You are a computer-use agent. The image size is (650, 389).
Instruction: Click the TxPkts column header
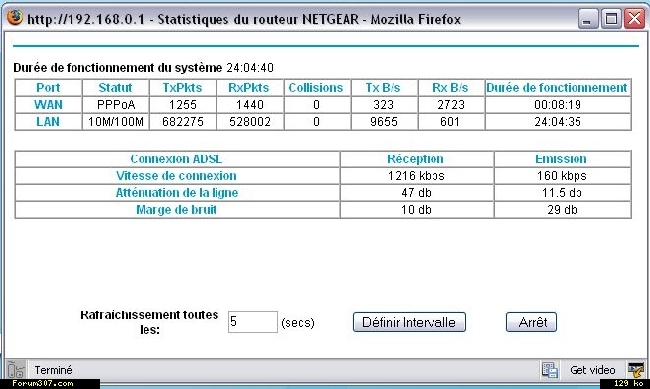coord(182,88)
